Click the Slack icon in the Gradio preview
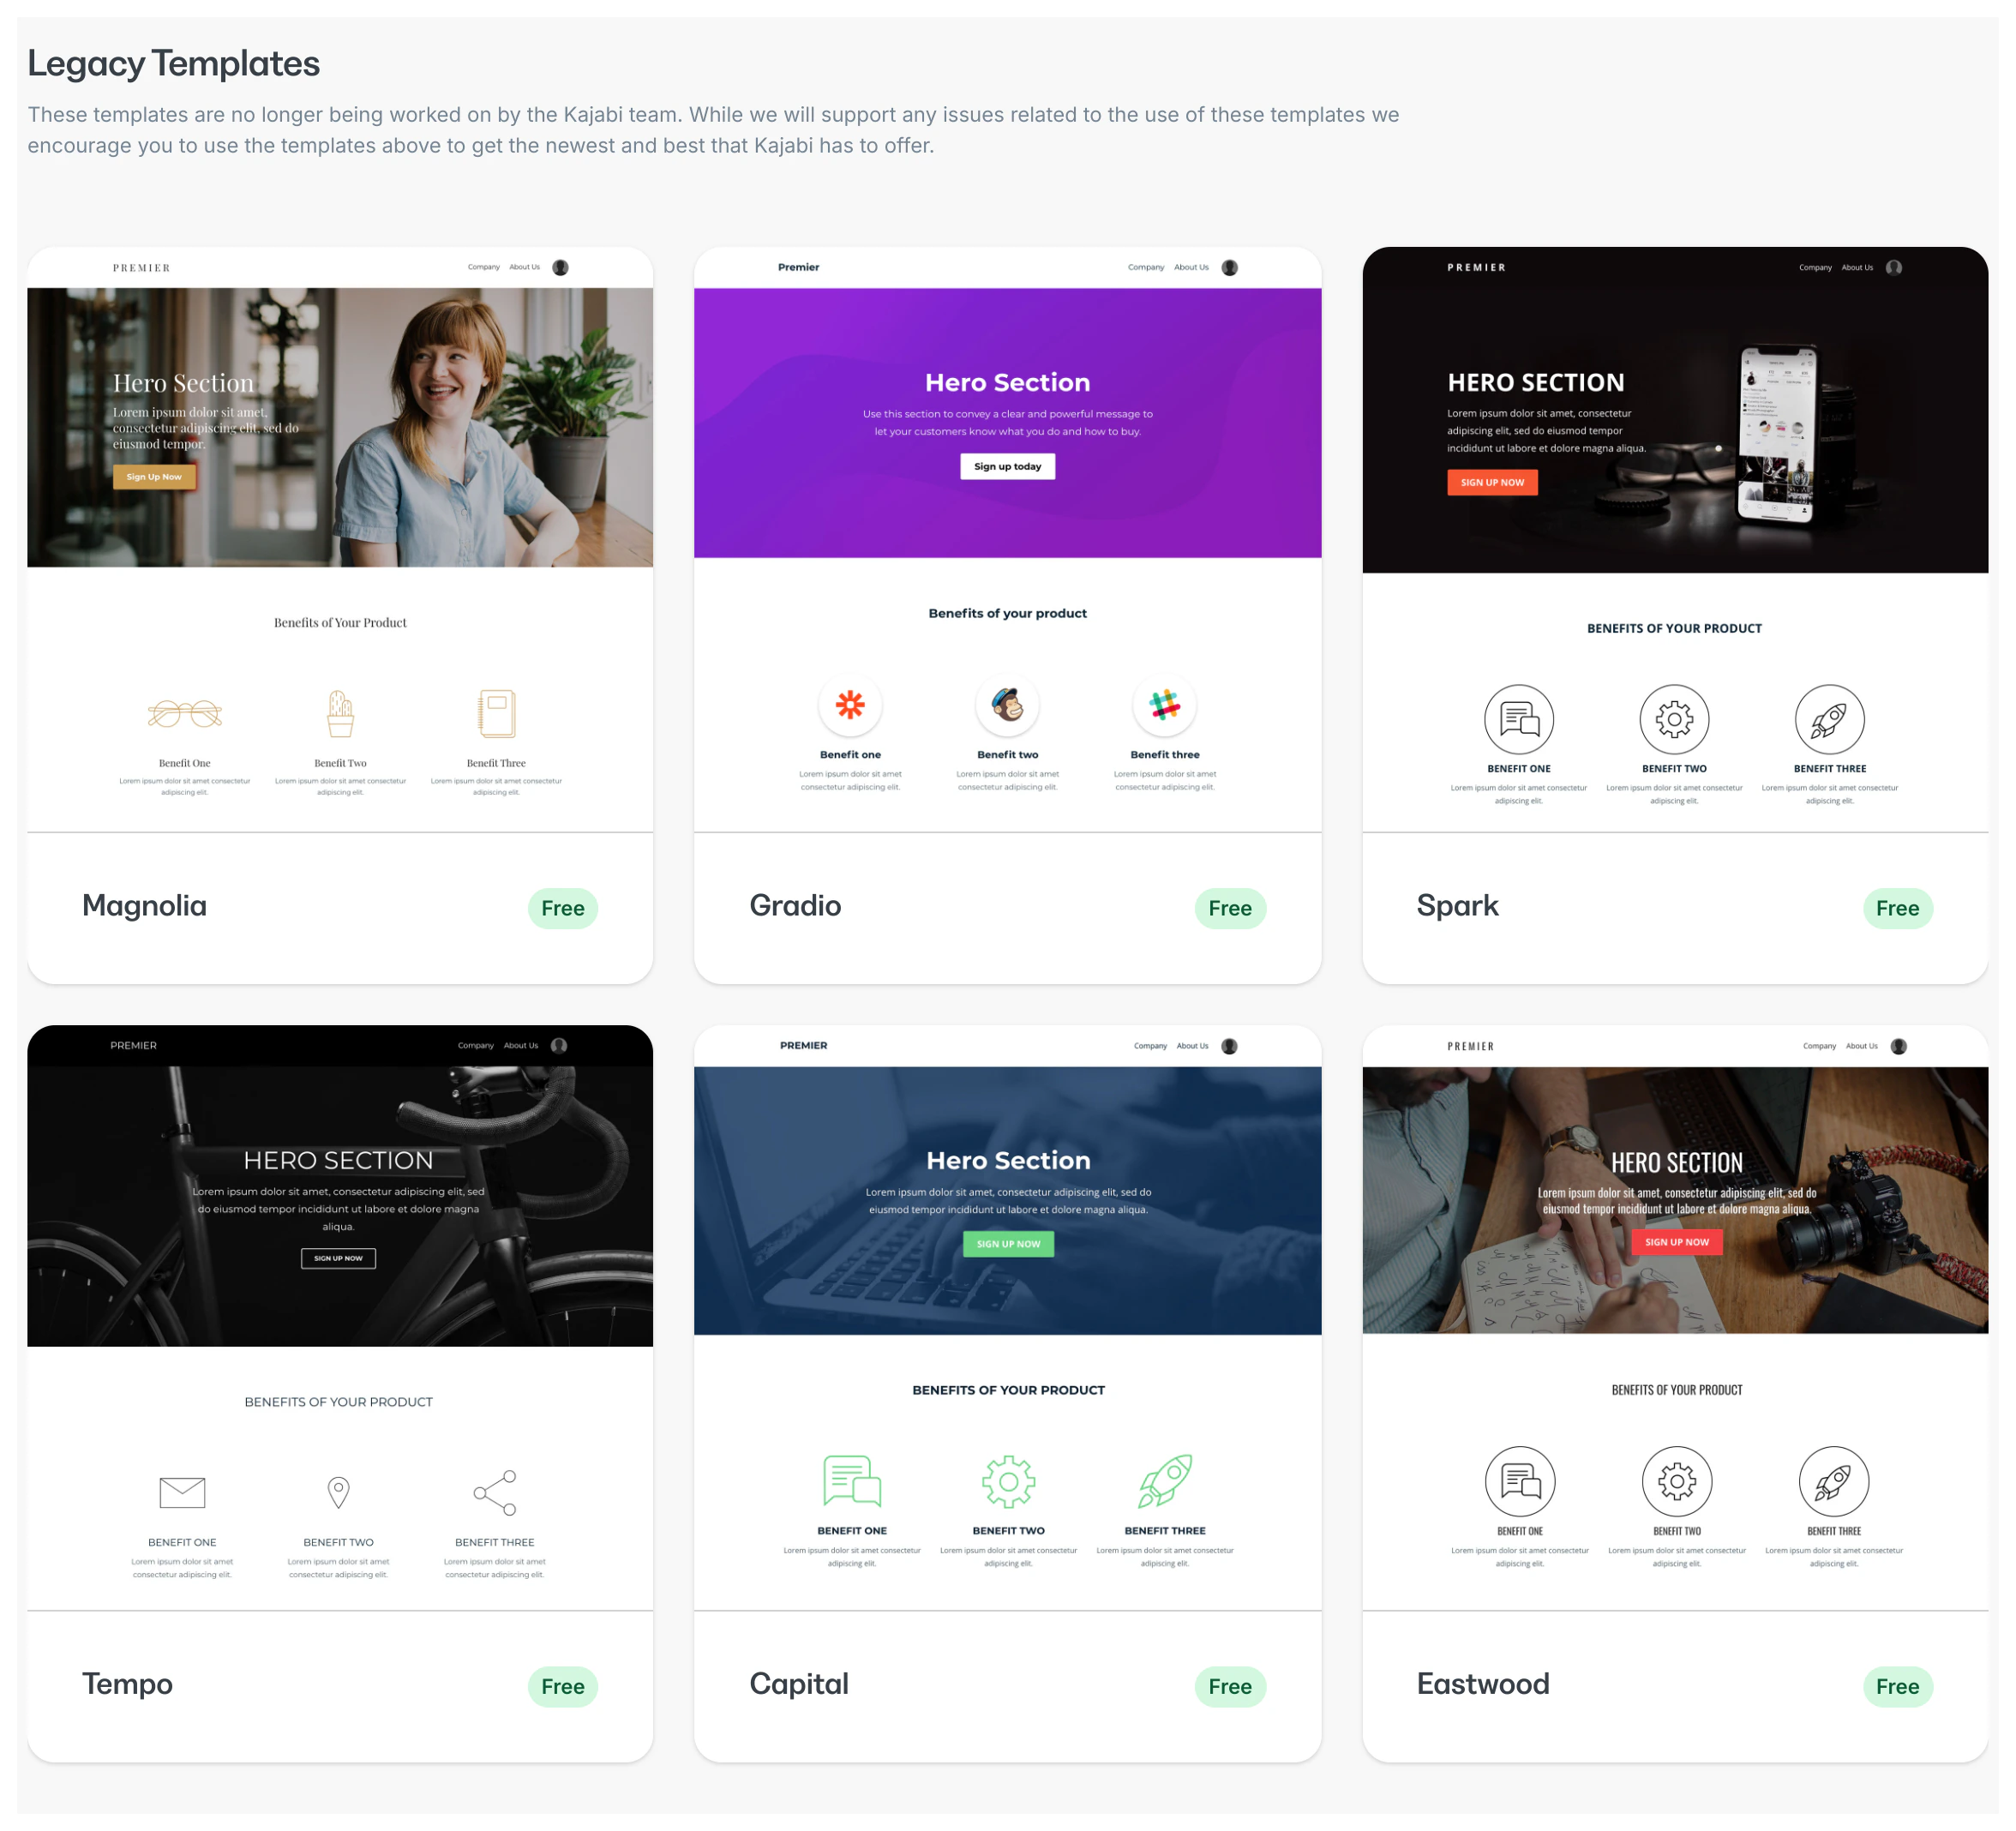2016x1831 pixels. pos(1164,705)
